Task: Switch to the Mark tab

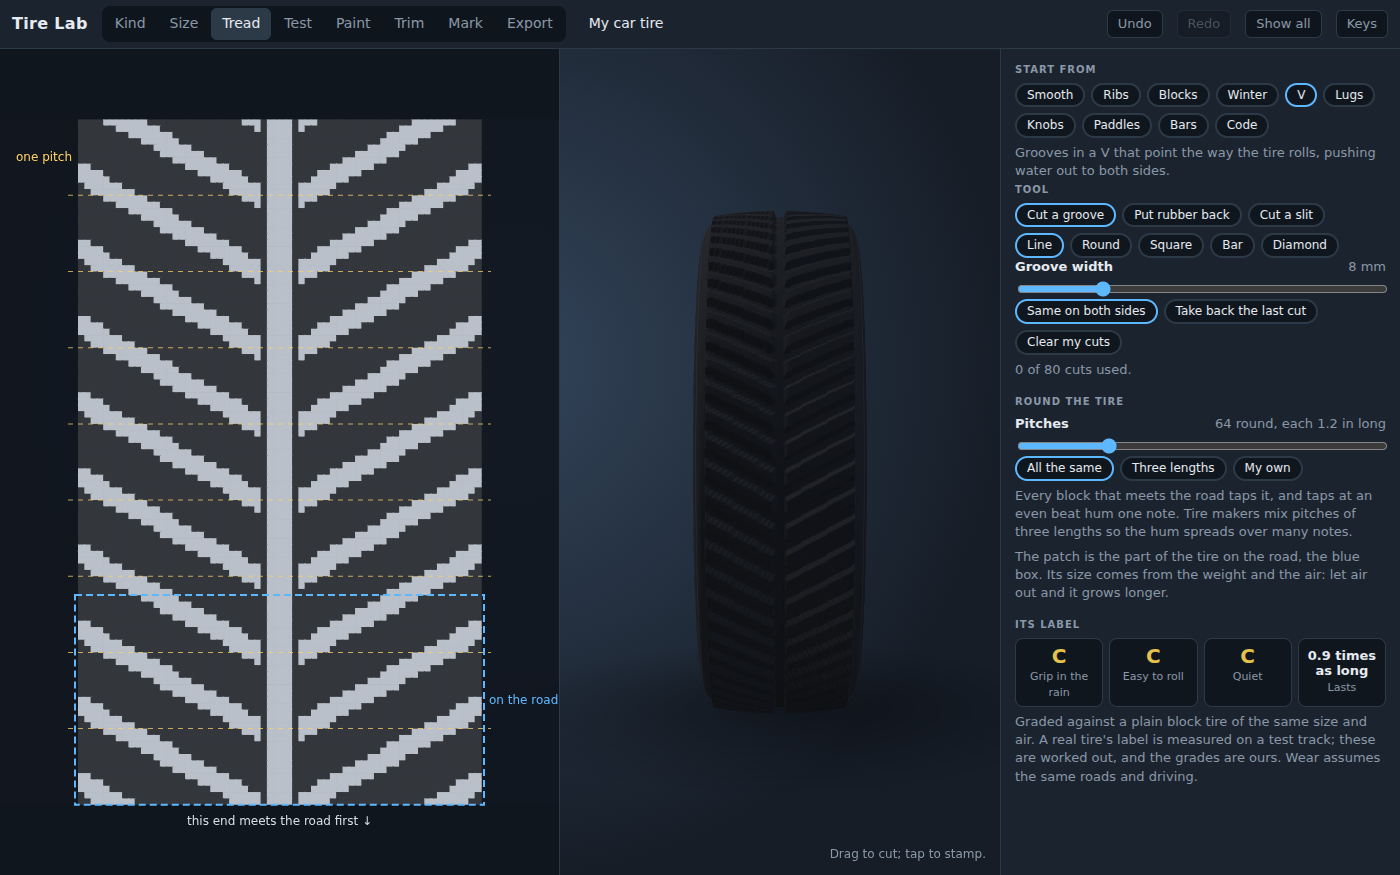Action: click(x=465, y=23)
